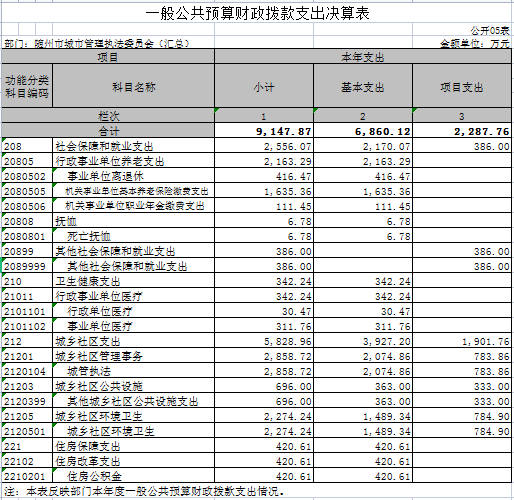Click the 城管执法 row name cell
Image resolution: width=514 pixels, height=500 pixels.
(133, 371)
